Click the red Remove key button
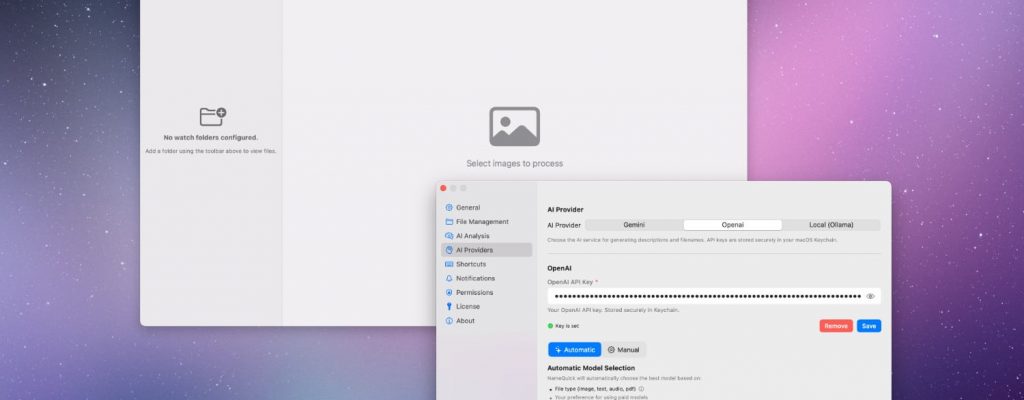 (836, 326)
